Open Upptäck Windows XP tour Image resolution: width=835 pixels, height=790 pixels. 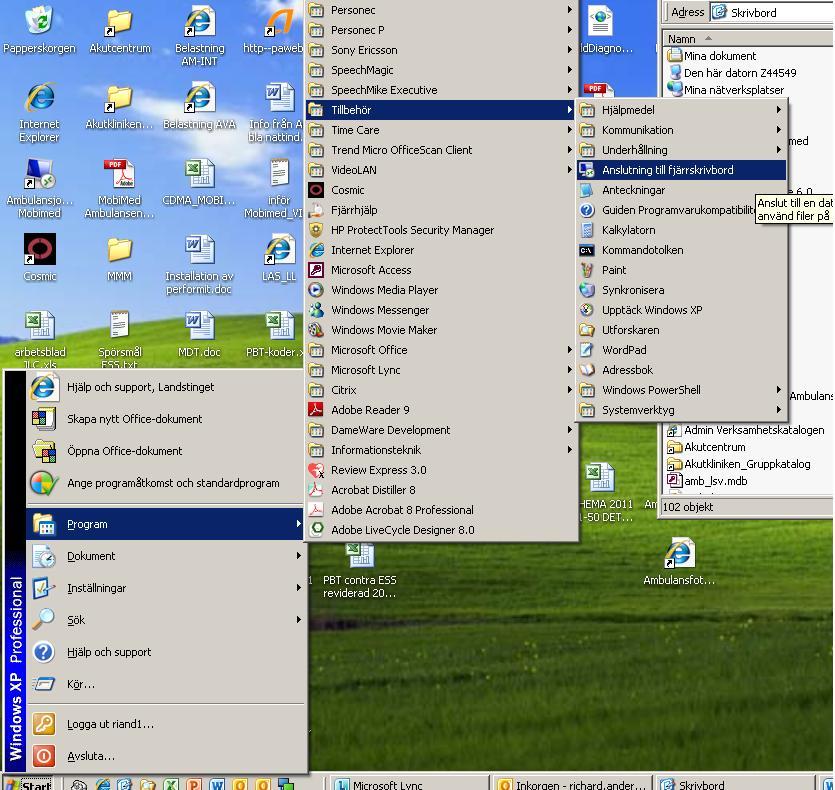[681, 310]
